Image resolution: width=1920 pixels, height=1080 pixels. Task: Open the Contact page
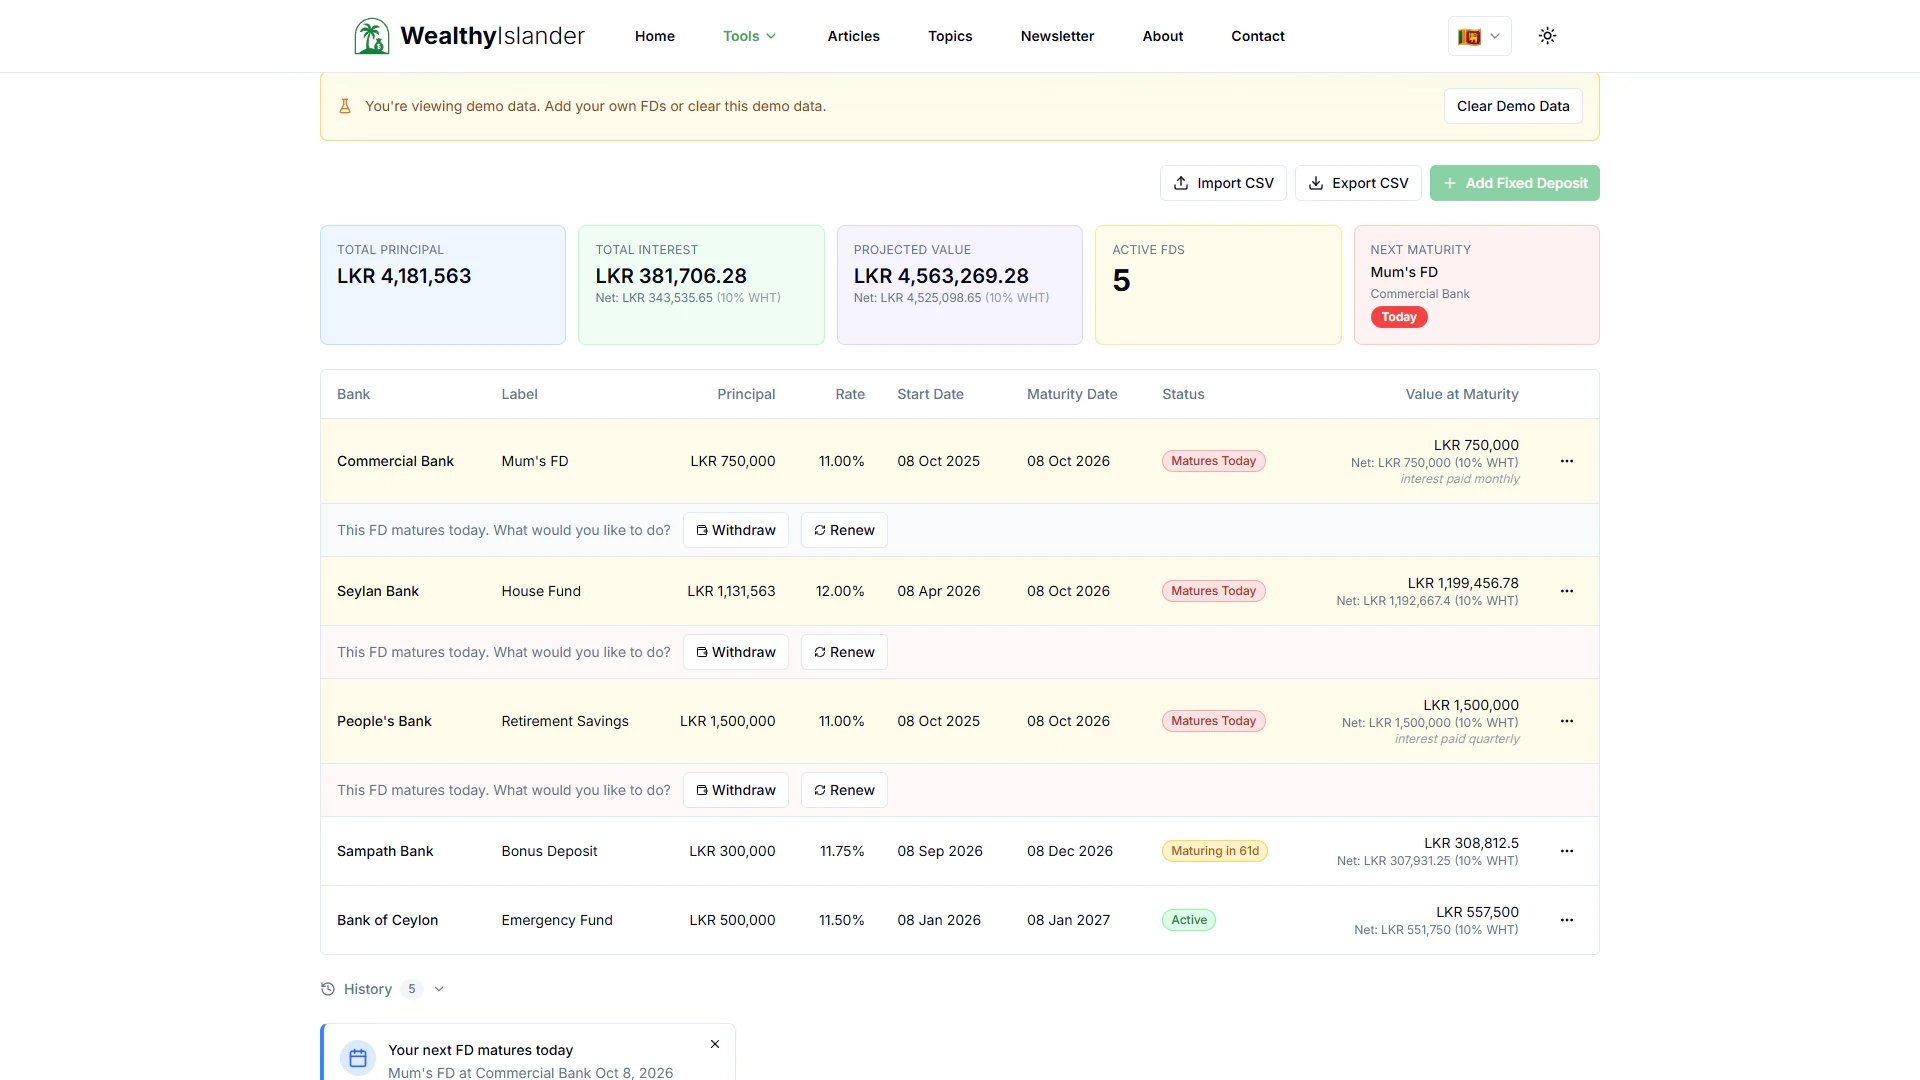pos(1258,36)
